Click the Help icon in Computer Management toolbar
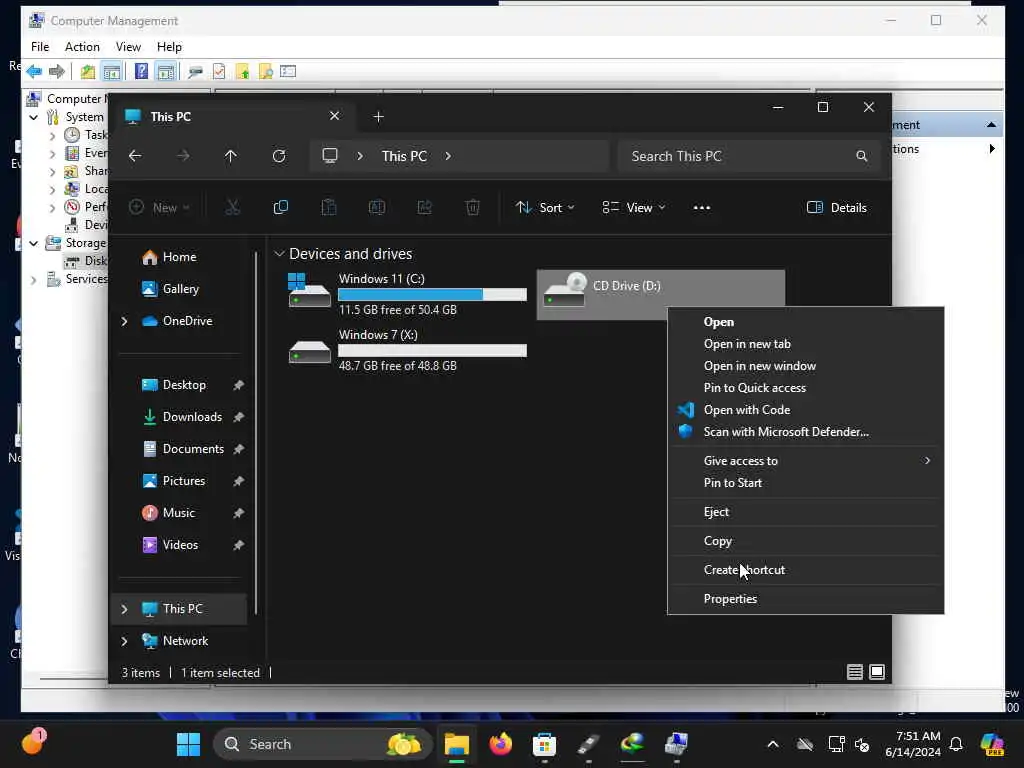This screenshot has width=1024, height=768. (x=141, y=71)
